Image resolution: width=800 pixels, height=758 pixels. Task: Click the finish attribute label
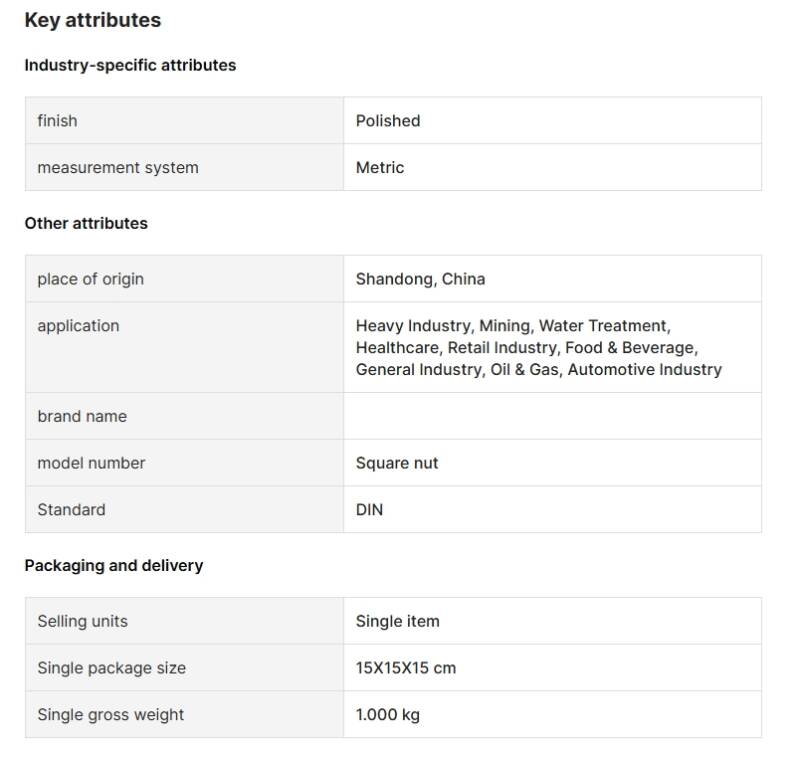(x=57, y=121)
